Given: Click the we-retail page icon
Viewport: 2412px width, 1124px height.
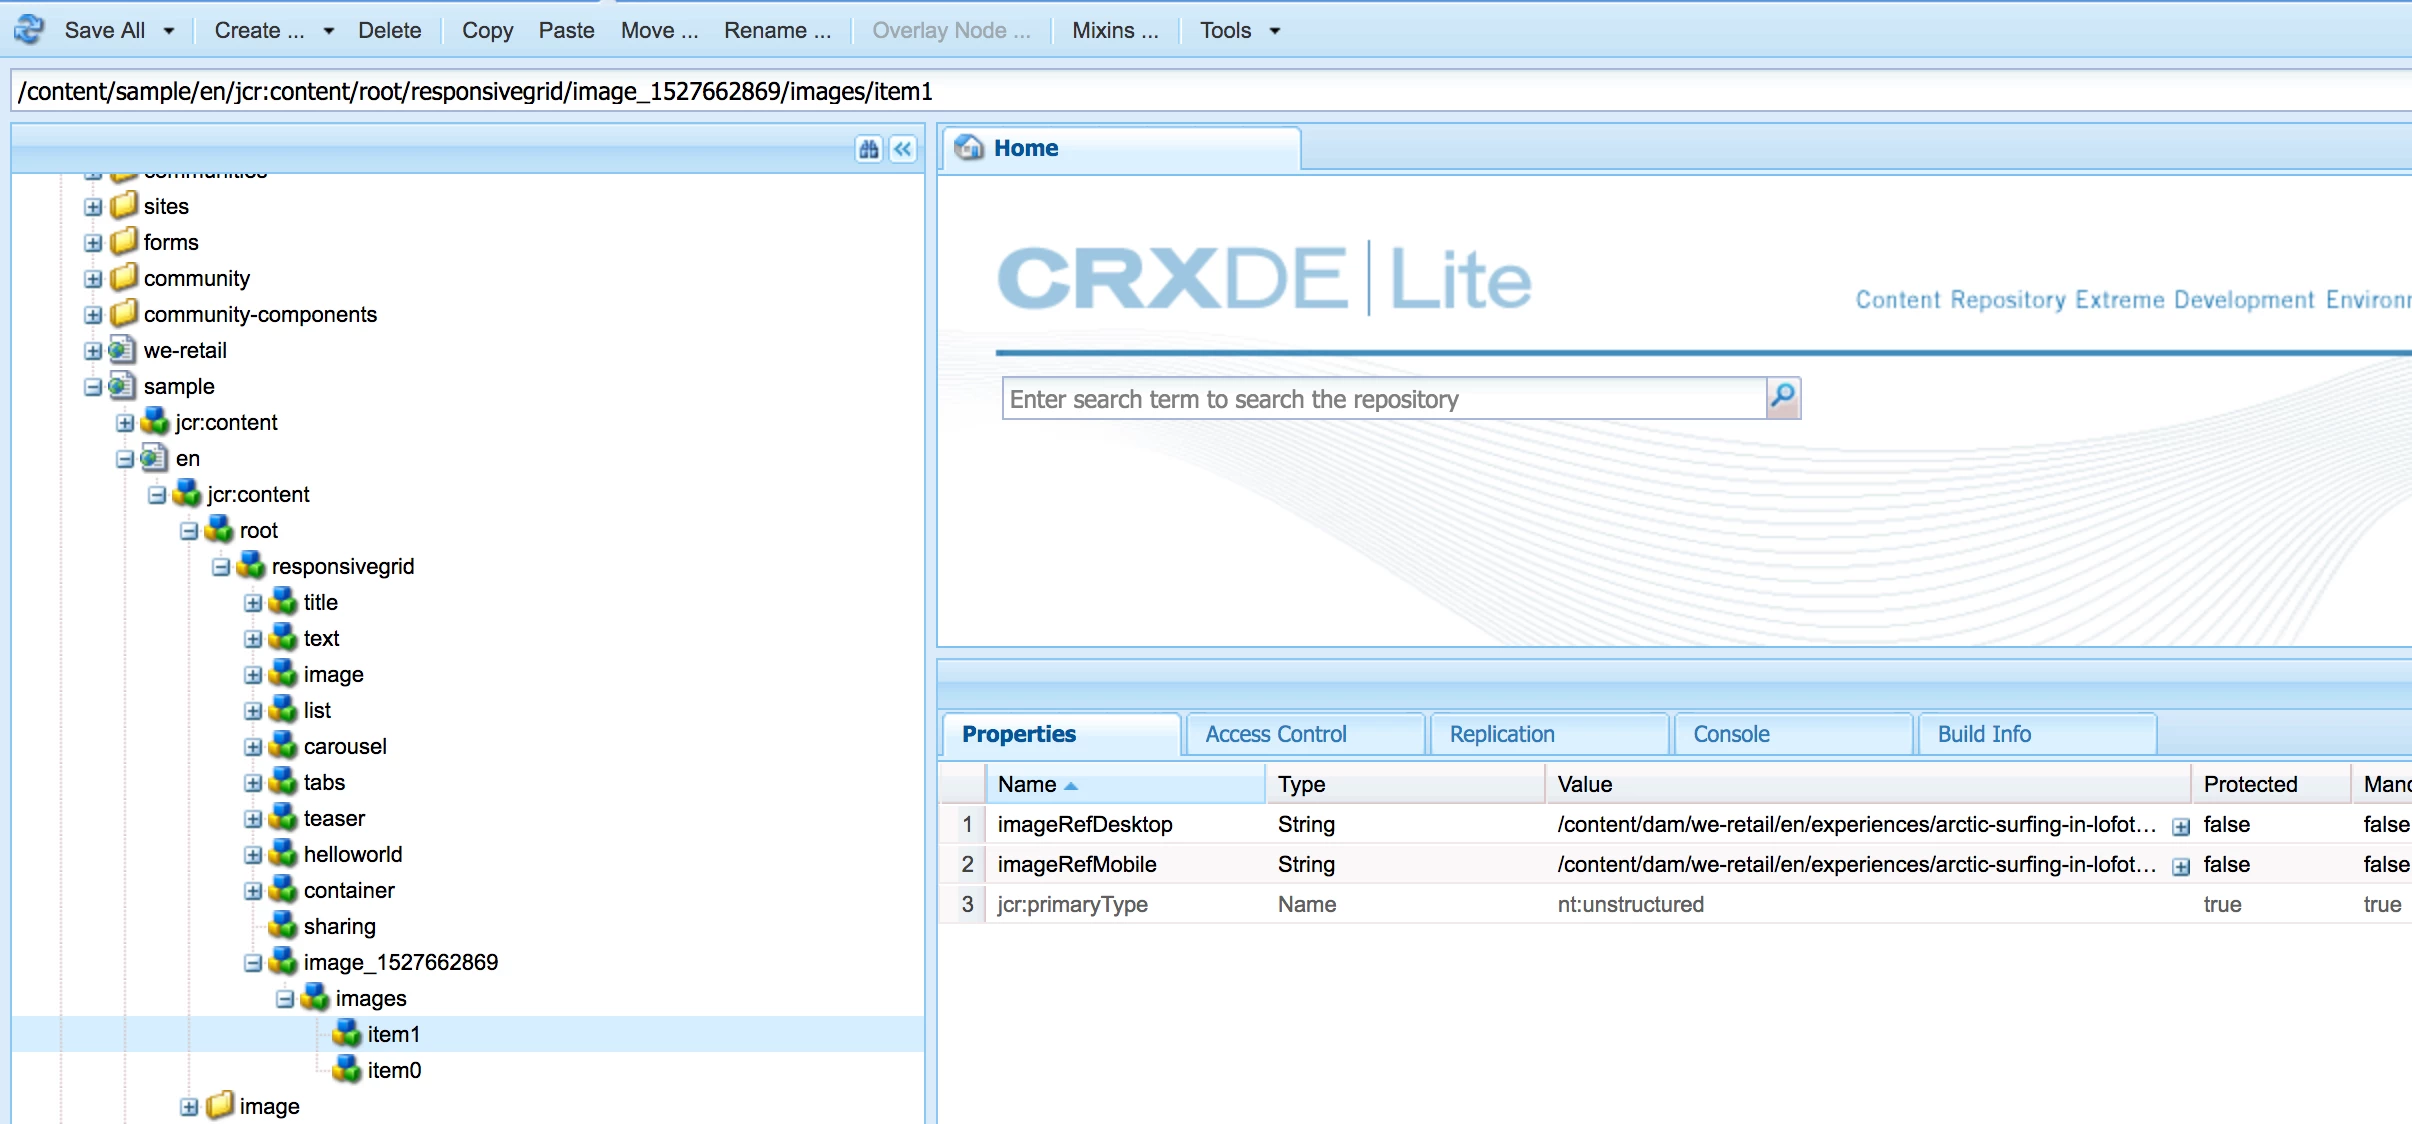Looking at the screenshot, I should click(x=122, y=350).
